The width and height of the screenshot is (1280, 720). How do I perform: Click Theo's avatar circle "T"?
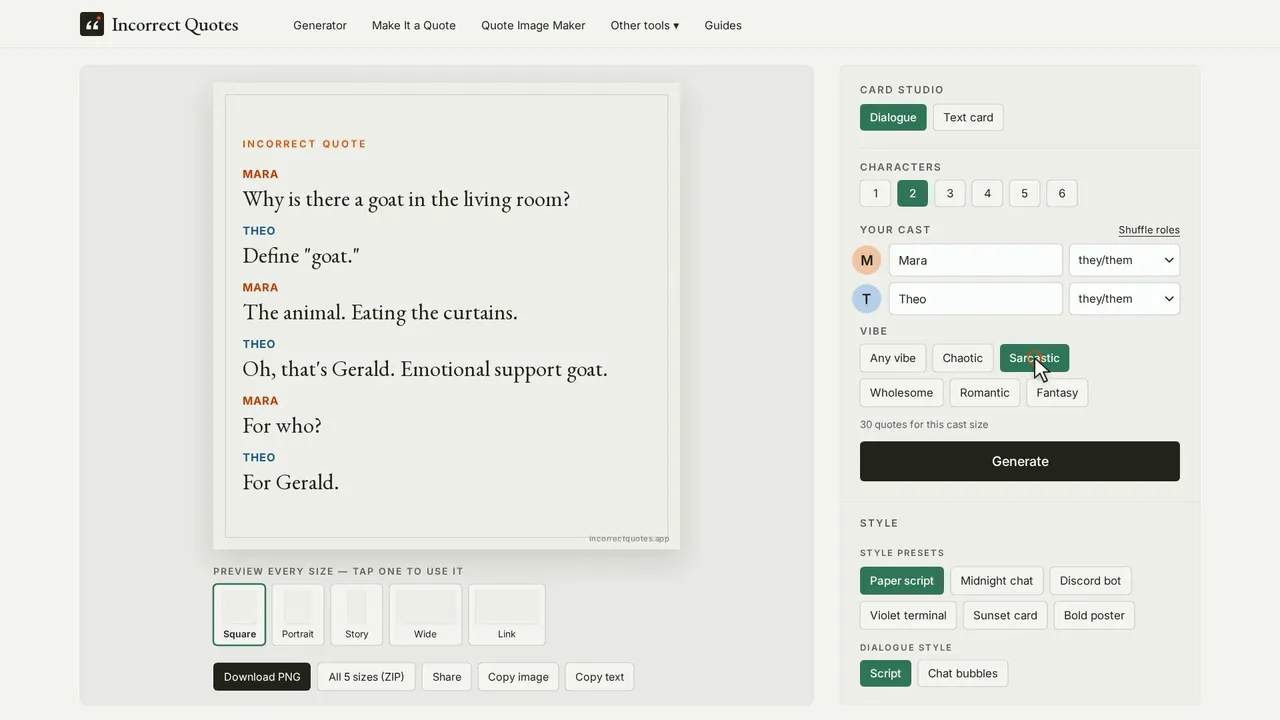pyautogui.click(x=867, y=299)
